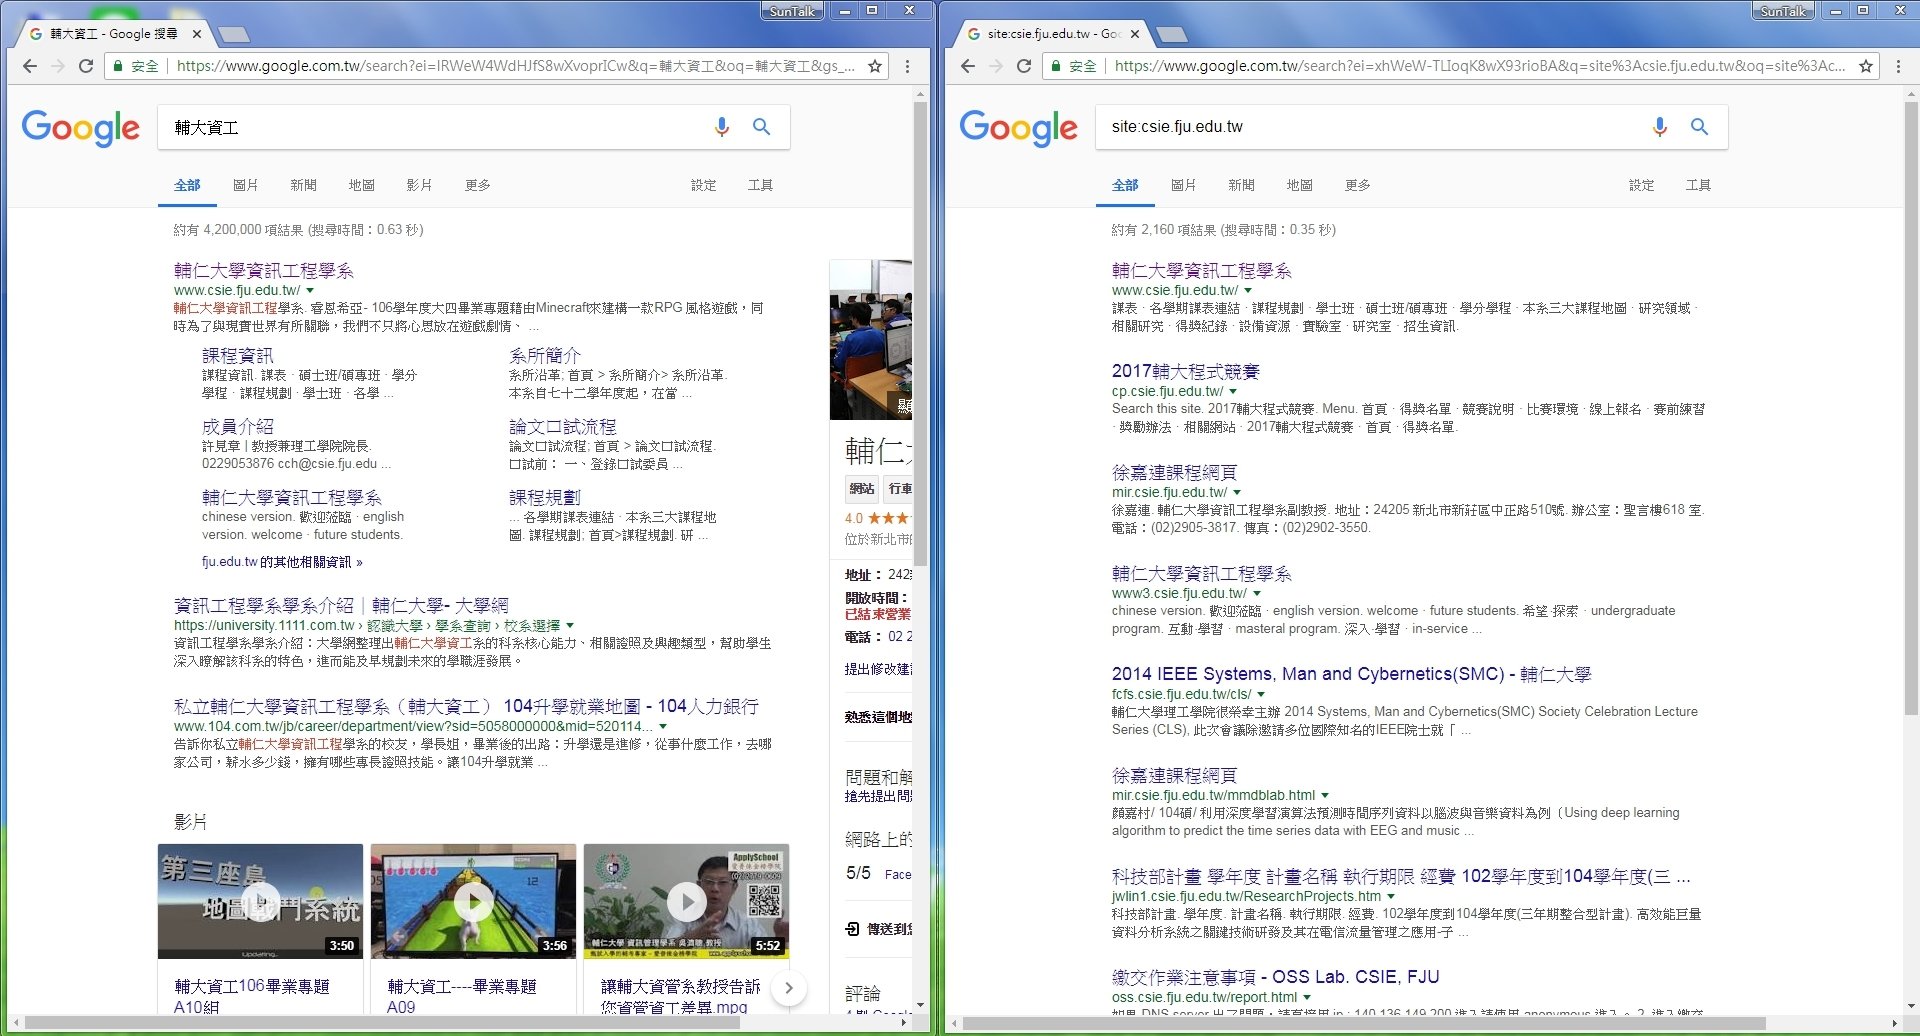Expand dropdown arrow beside university.1111.com.tw result

(570, 626)
